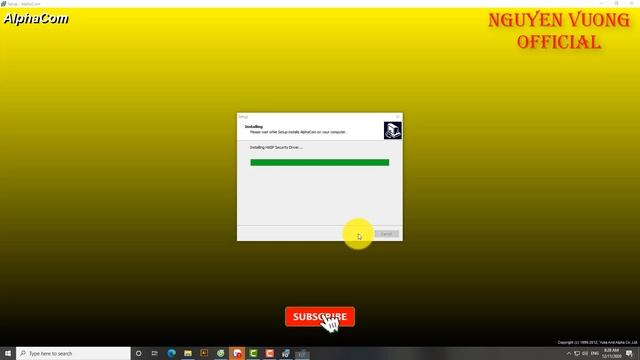
Task: Switch the ENG input language indicator
Action: click(x=595, y=353)
